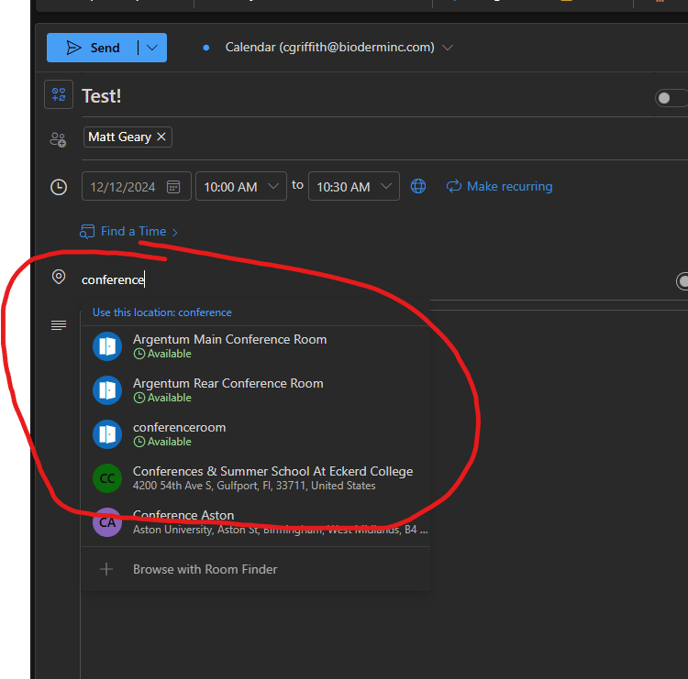Toggle the switch next to the title

click(x=671, y=98)
